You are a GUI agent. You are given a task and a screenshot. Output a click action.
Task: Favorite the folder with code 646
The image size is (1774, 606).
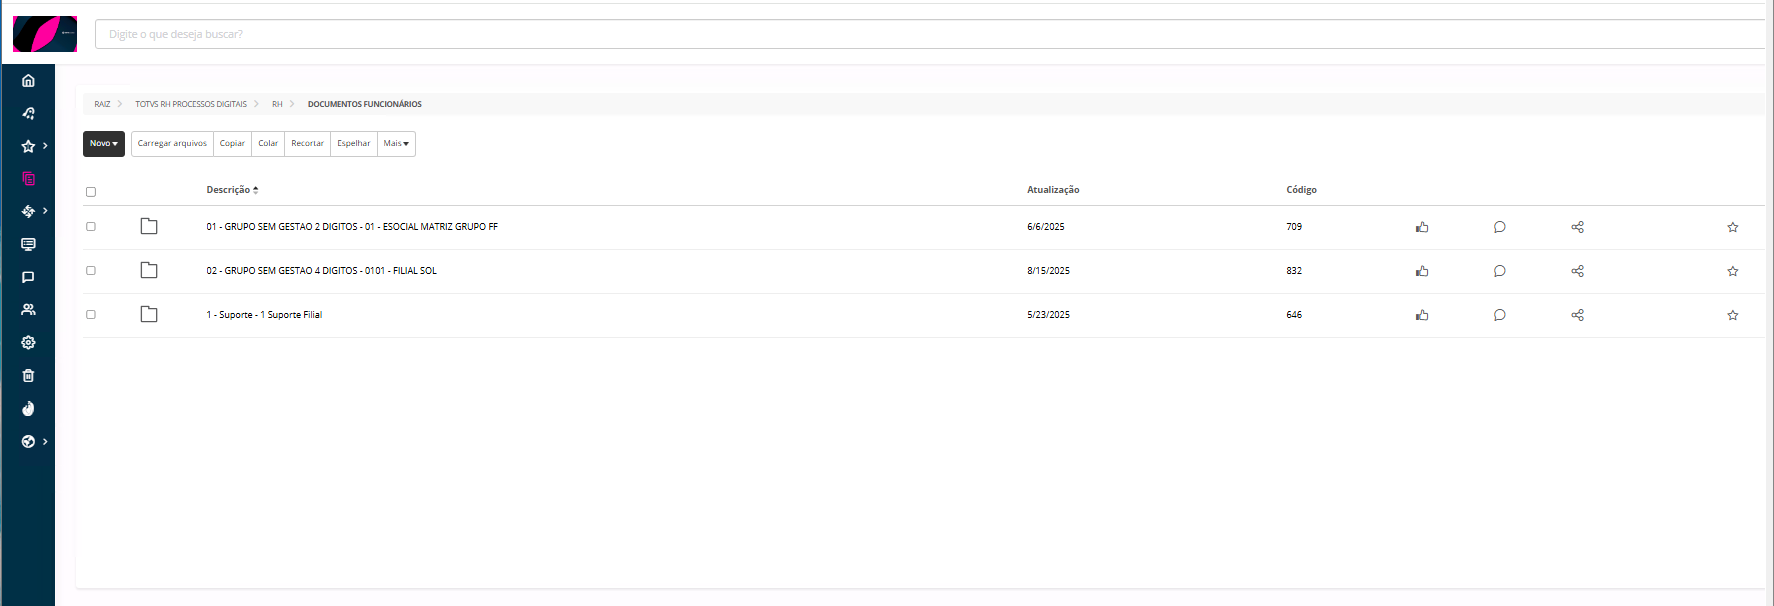click(1733, 315)
